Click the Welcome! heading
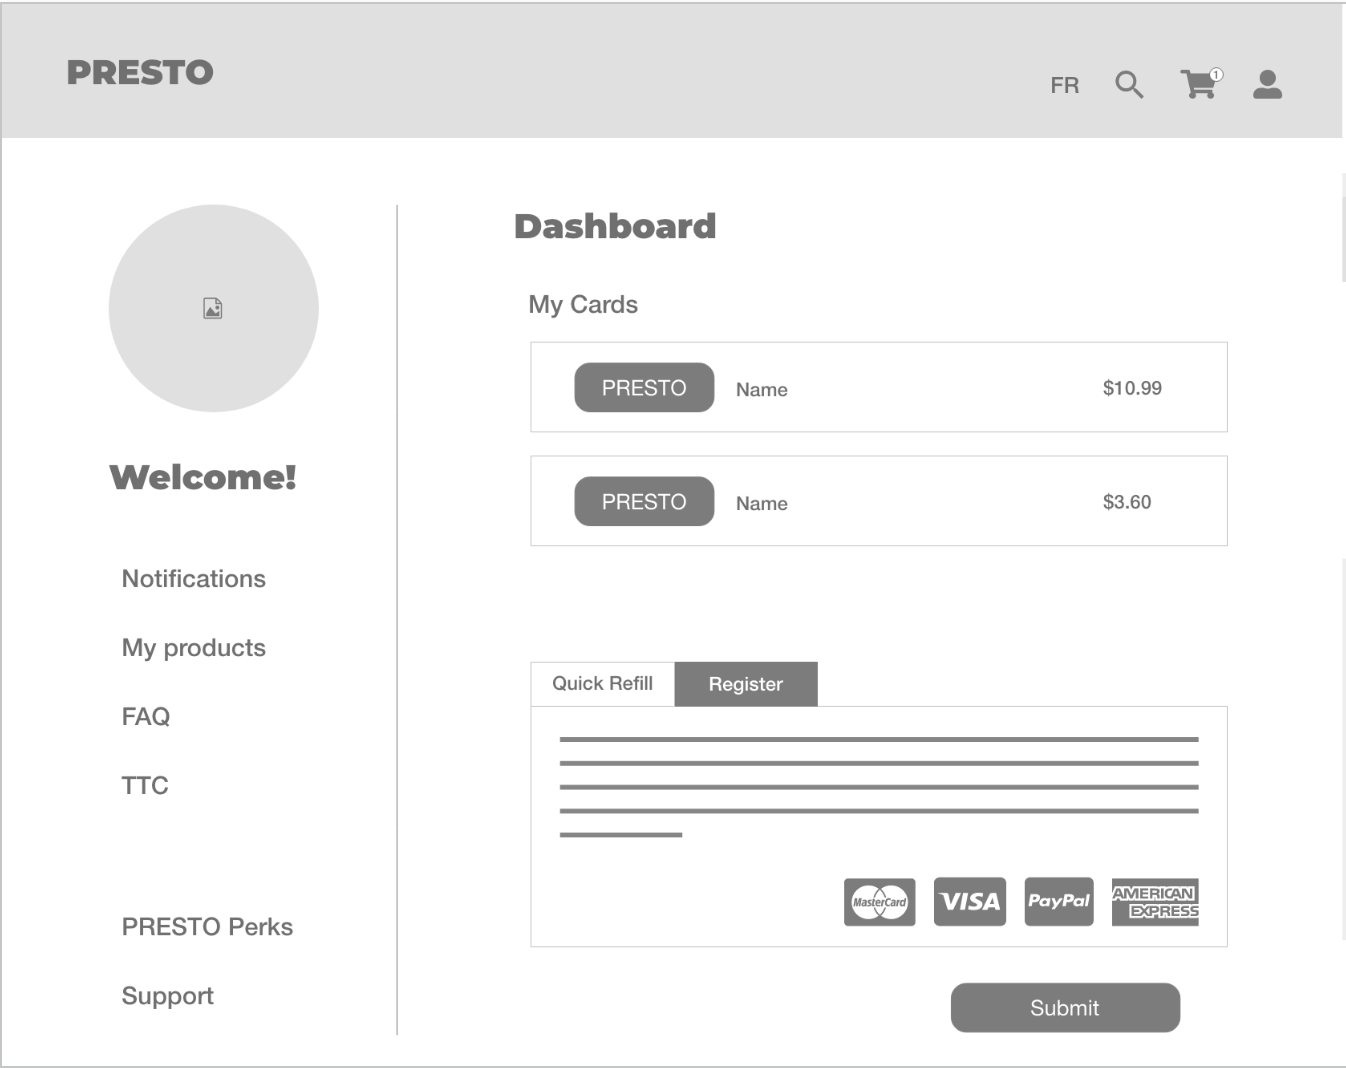The height and width of the screenshot is (1068, 1346). click(203, 477)
